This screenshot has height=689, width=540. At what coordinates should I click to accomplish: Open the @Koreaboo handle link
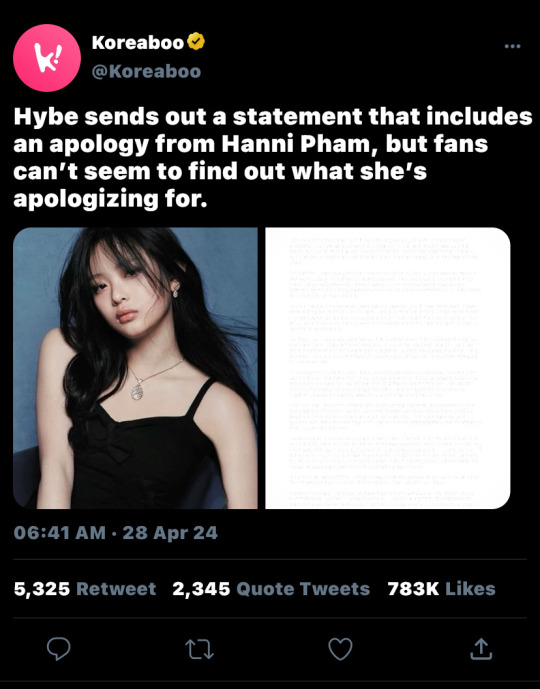click(146, 71)
